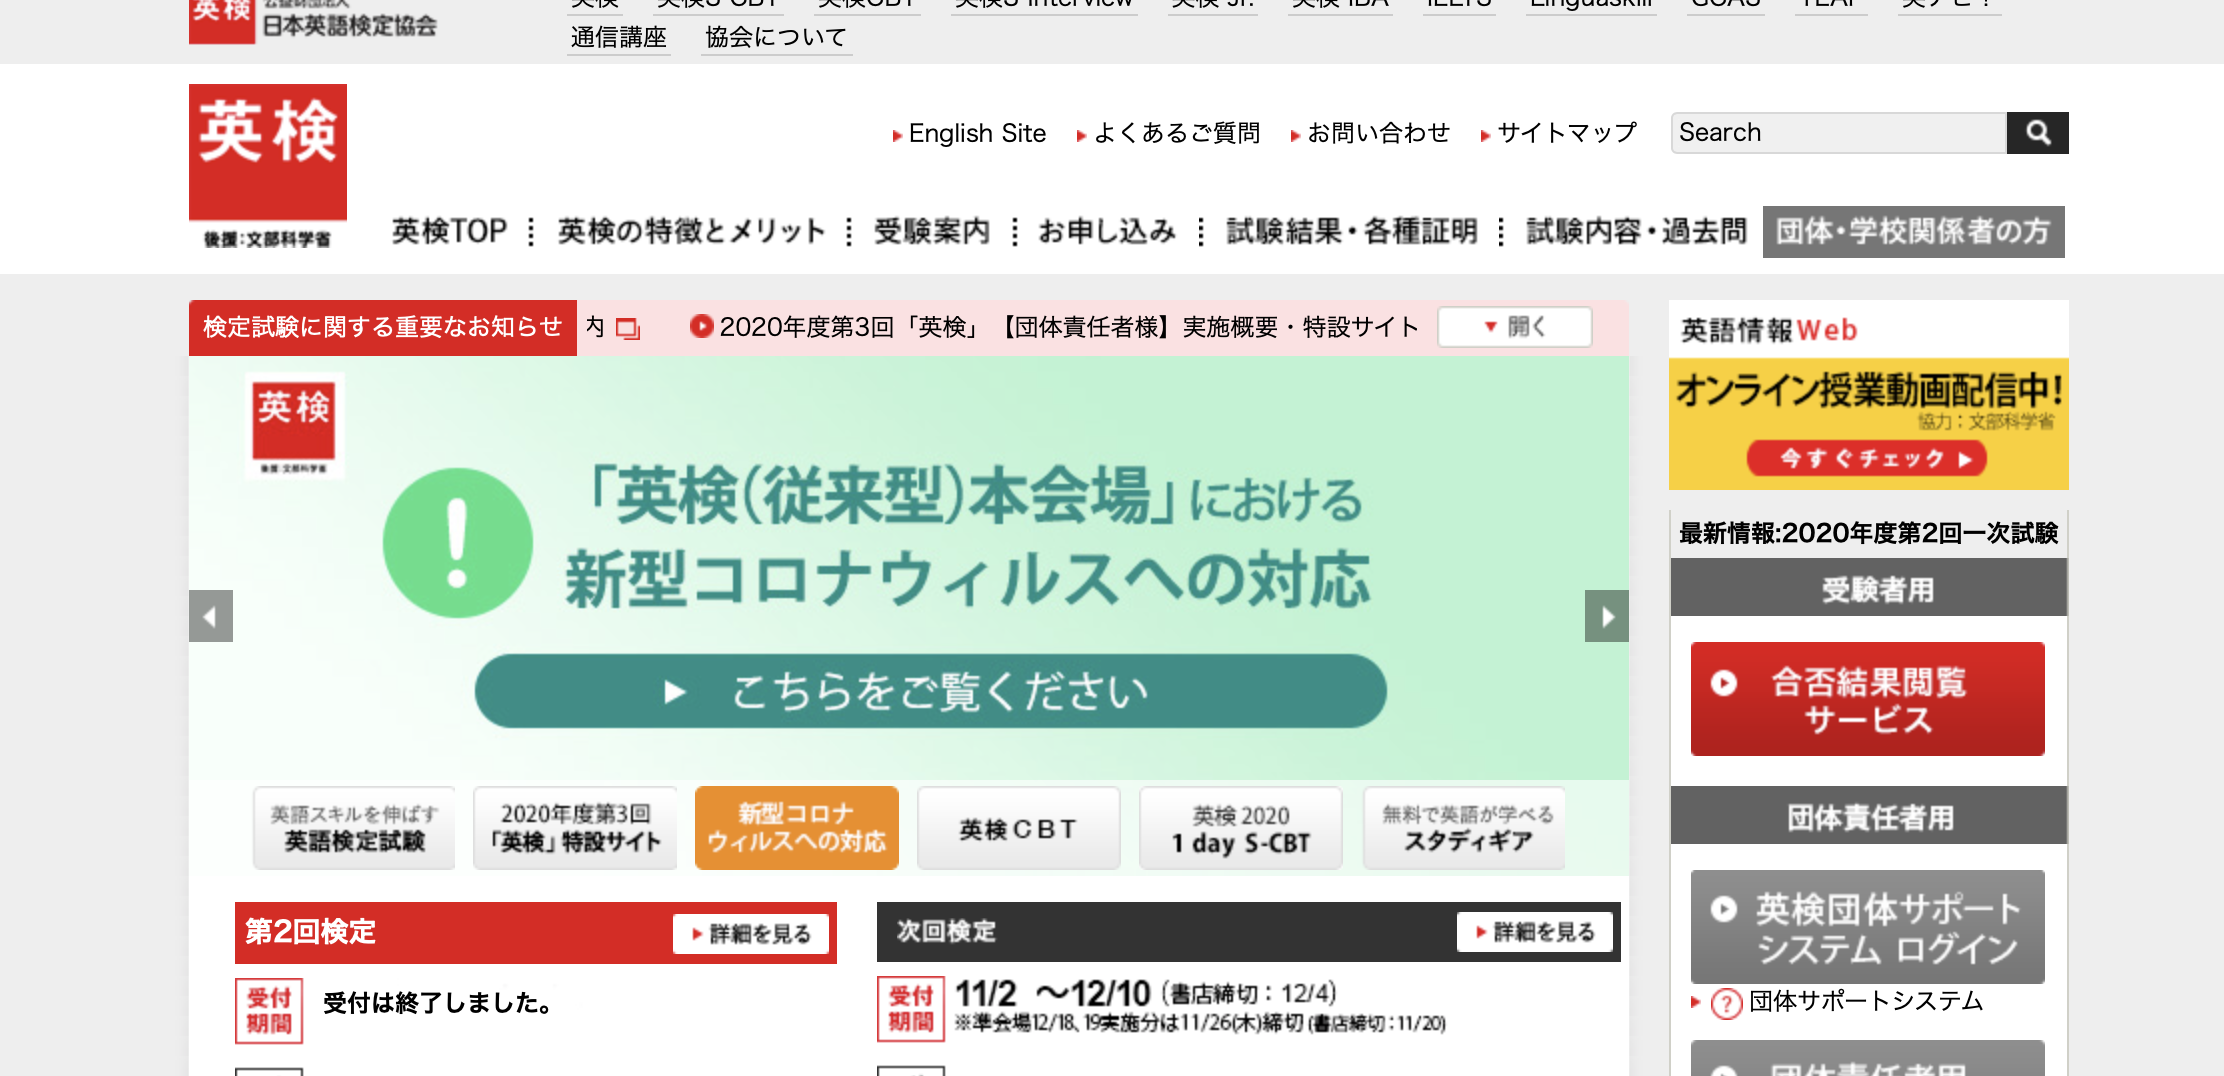Open 英検団体サポートシステム ログイン button
Screen dimensions: 2224x1076
click(1867, 927)
